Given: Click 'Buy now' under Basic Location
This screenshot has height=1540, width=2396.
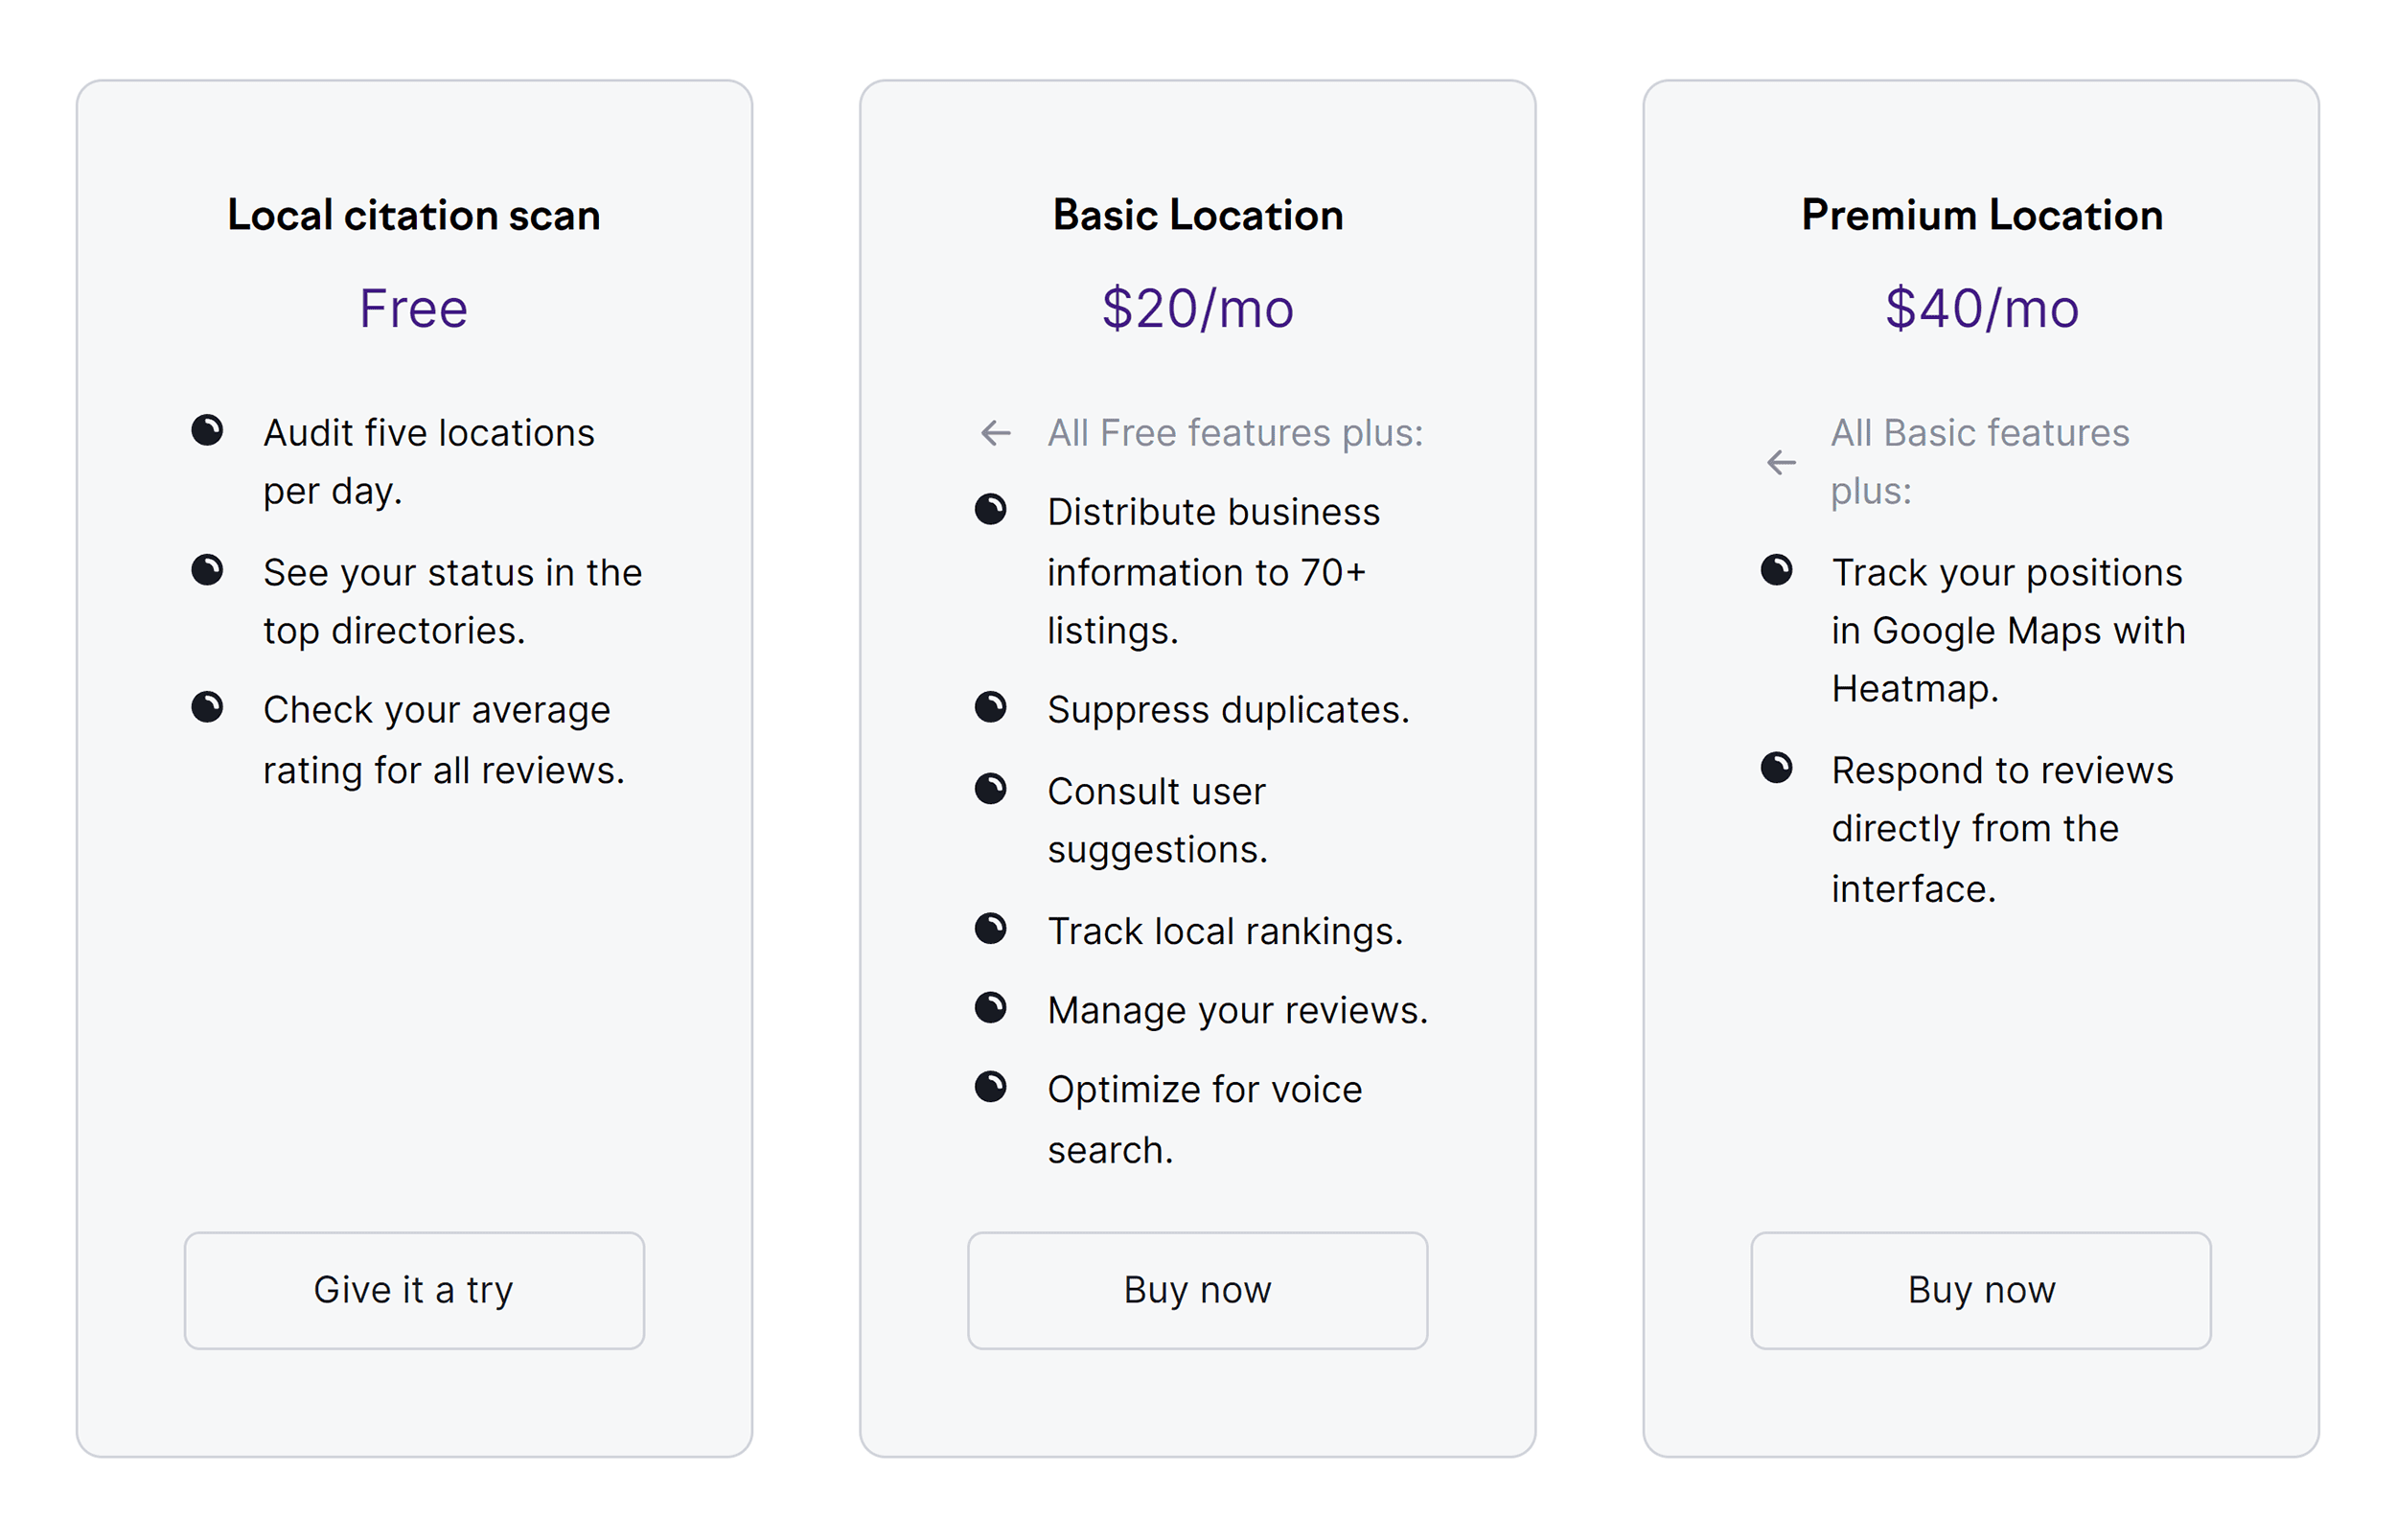Looking at the screenshot, I should (1197, 1290).
